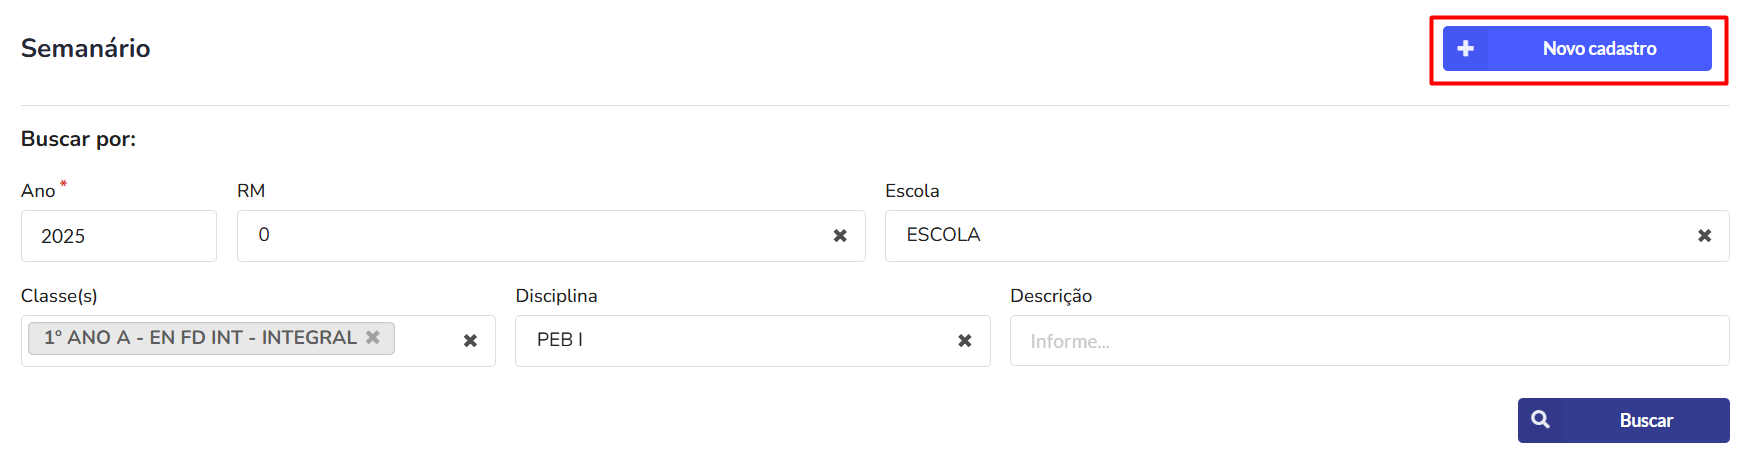Click the Descrição input with Informe placeholder

[1370, 341]
